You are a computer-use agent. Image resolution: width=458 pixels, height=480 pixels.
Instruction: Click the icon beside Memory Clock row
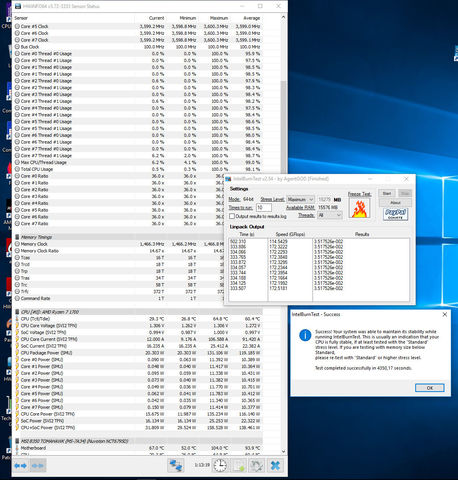click(17, 244)
